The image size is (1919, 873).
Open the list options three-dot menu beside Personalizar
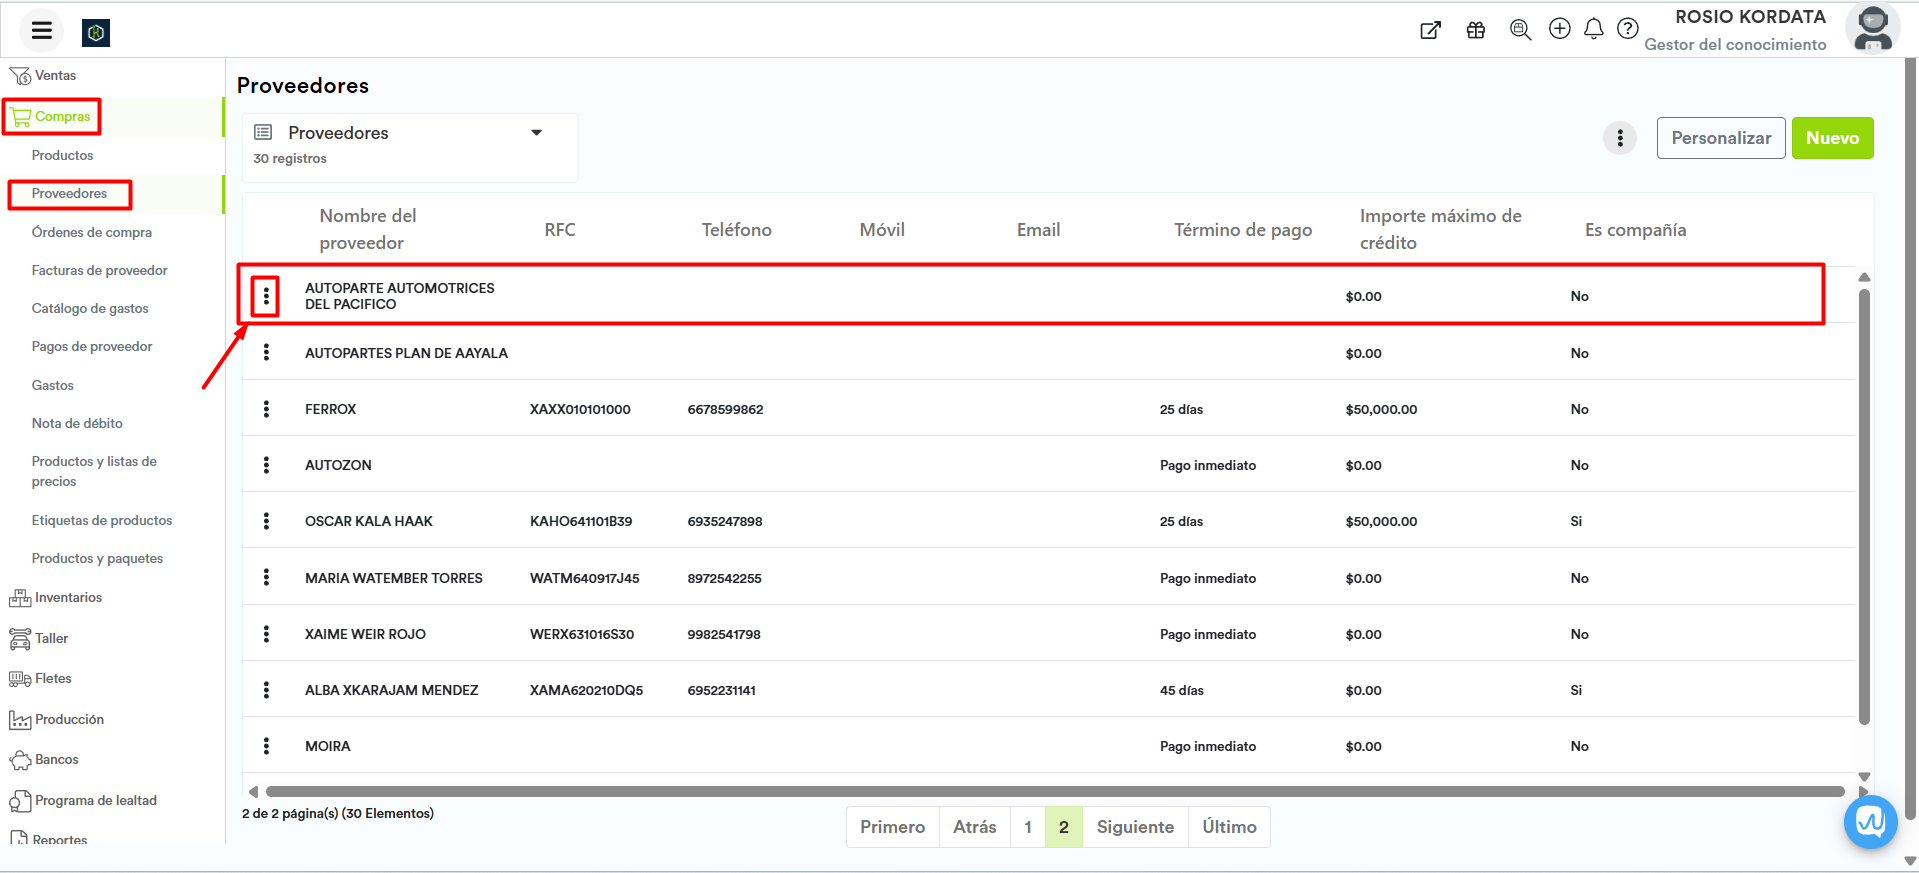[1619, 138]
